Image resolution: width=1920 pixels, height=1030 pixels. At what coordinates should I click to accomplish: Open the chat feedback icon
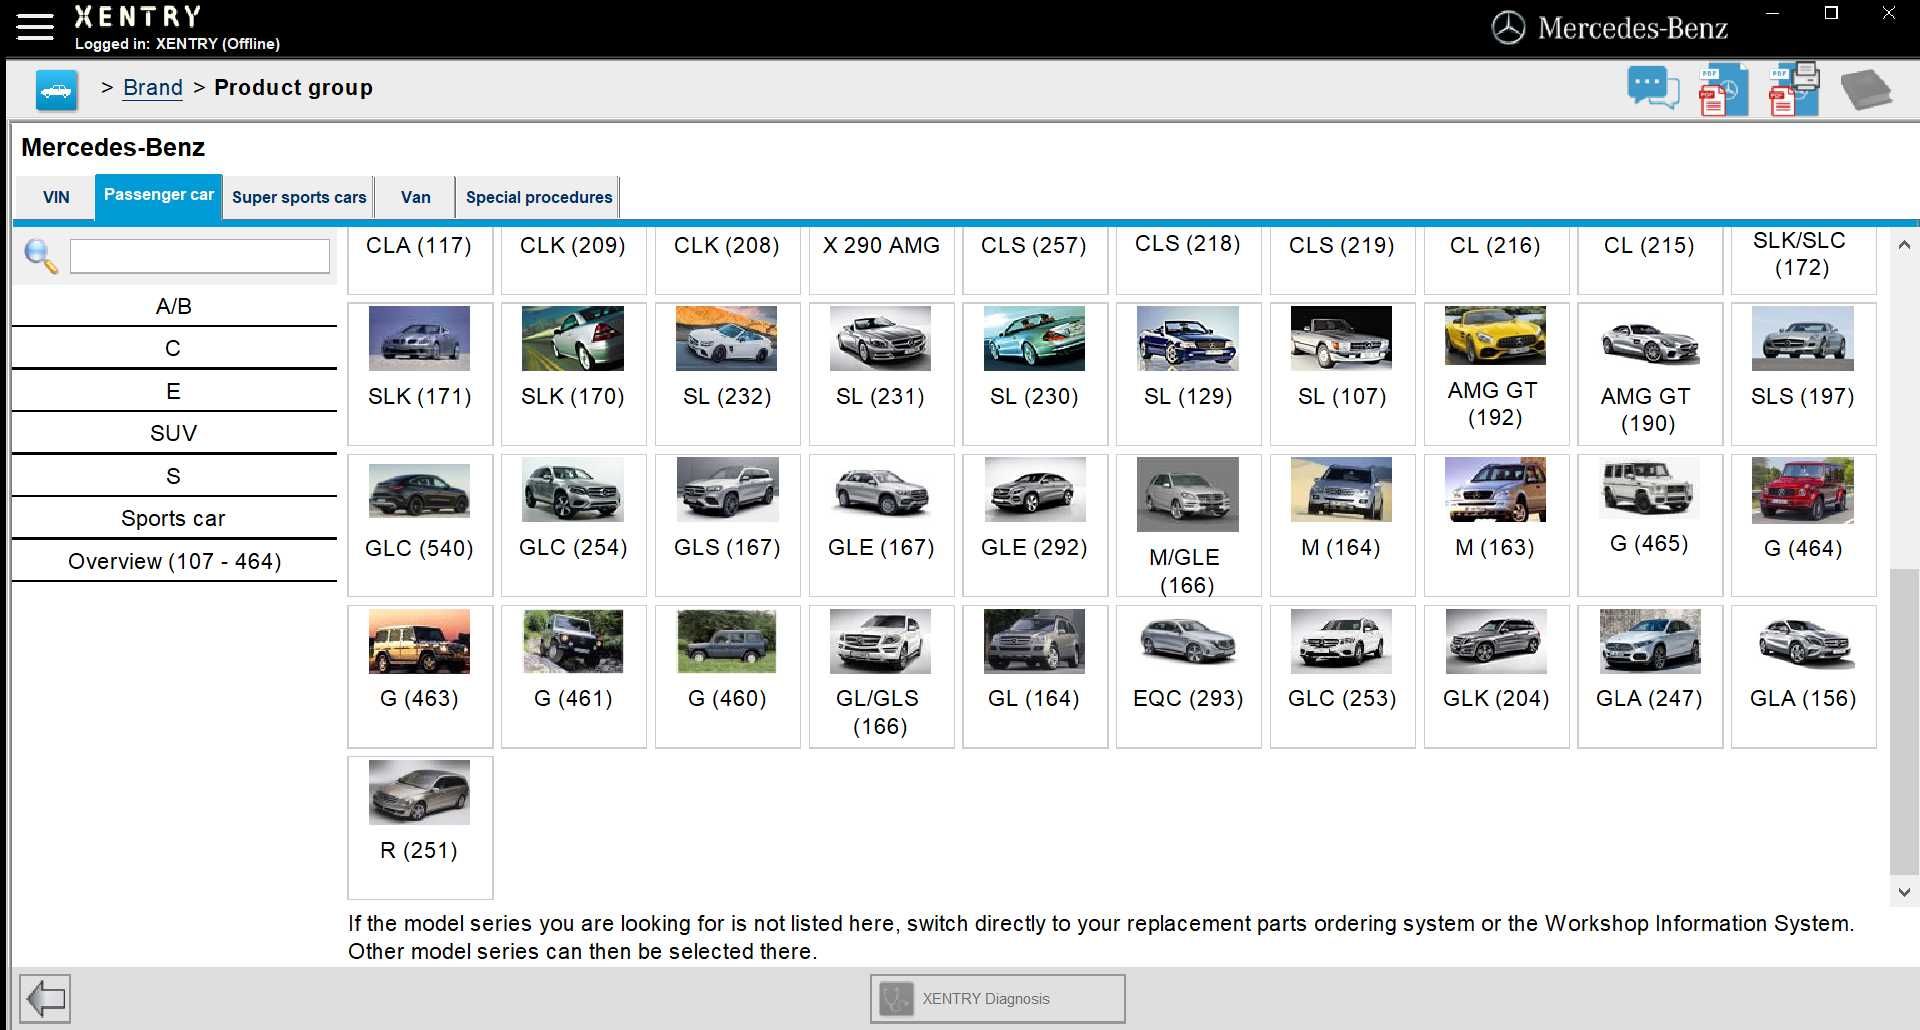tap(1652, 88)
